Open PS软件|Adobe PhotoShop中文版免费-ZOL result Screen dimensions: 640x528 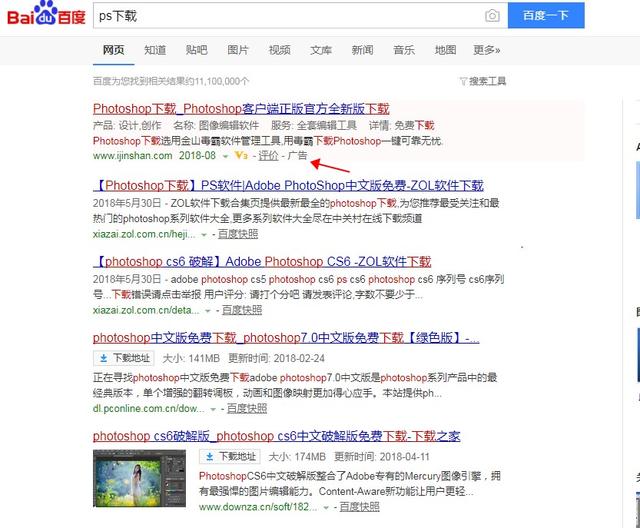pyautogui.click(x=288, y=186)
